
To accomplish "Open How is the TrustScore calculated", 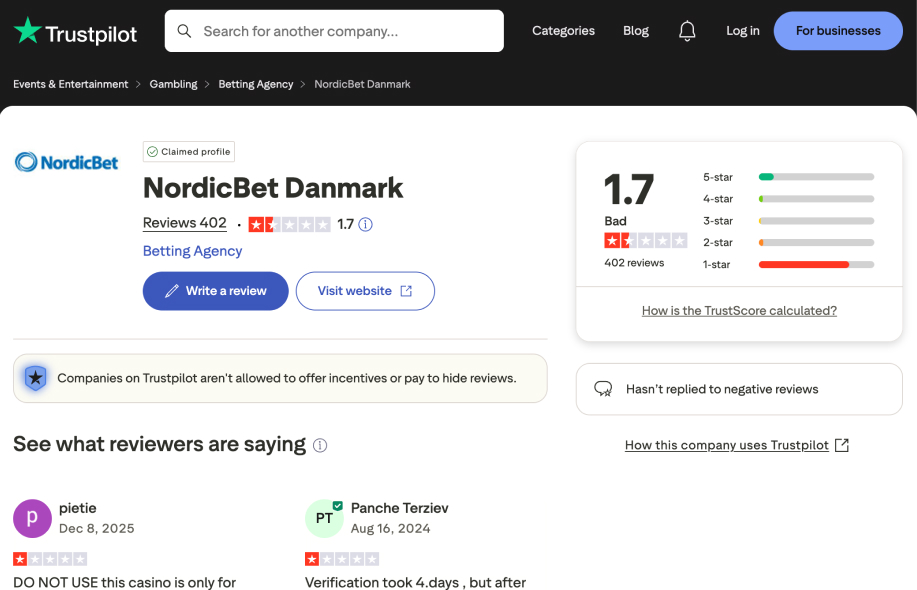I will (739, 310).
